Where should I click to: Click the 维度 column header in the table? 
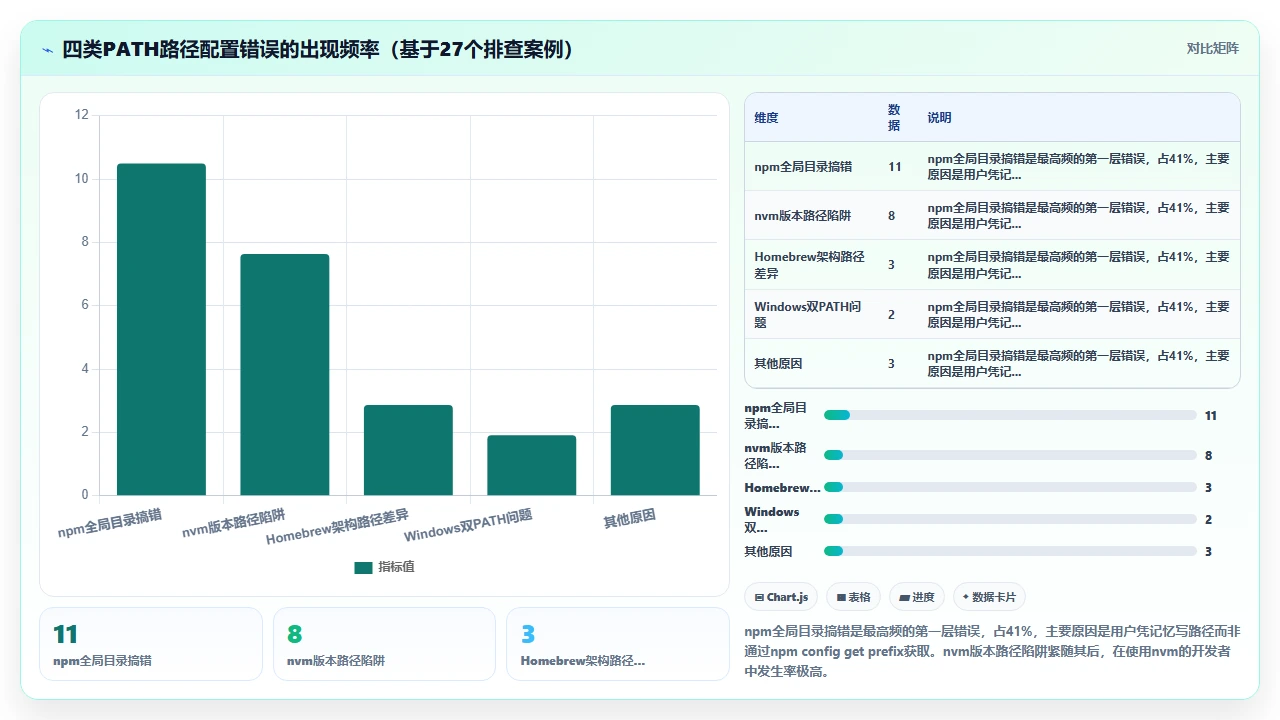(x=766, y=118)
